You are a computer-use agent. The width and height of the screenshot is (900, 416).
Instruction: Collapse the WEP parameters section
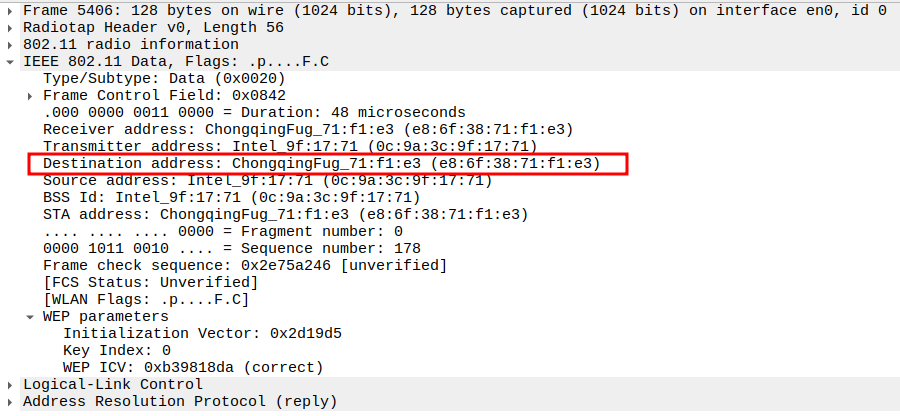click(31, 316)
